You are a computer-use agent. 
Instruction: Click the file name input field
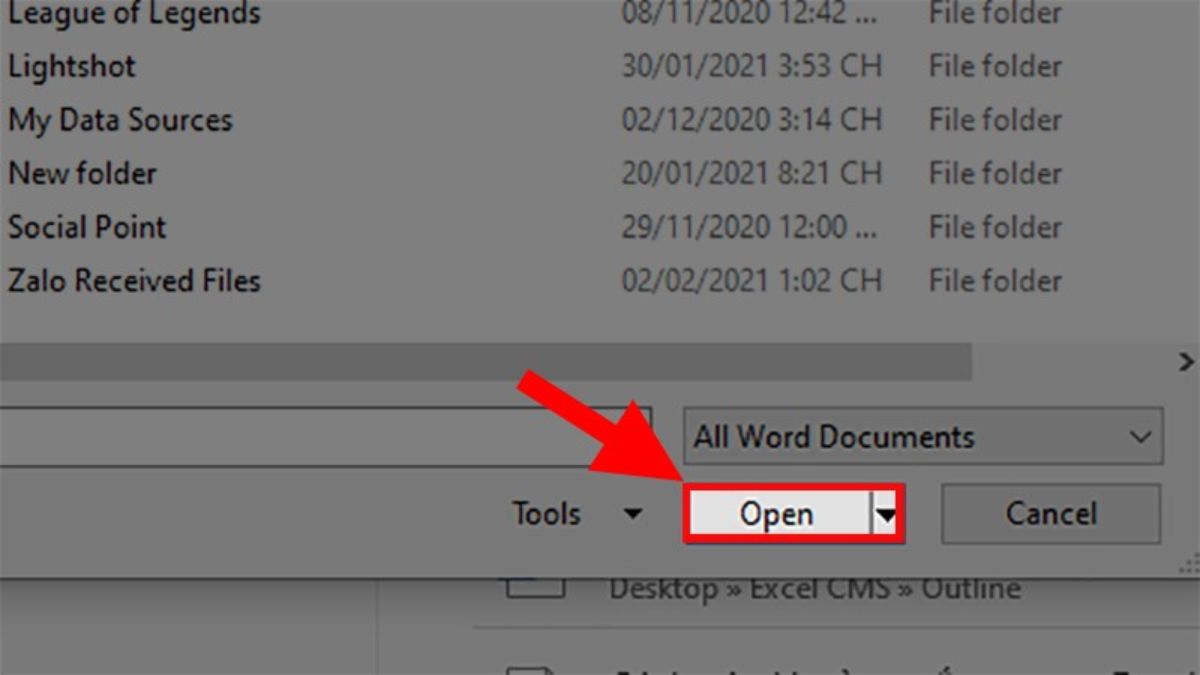pos(300,437)
